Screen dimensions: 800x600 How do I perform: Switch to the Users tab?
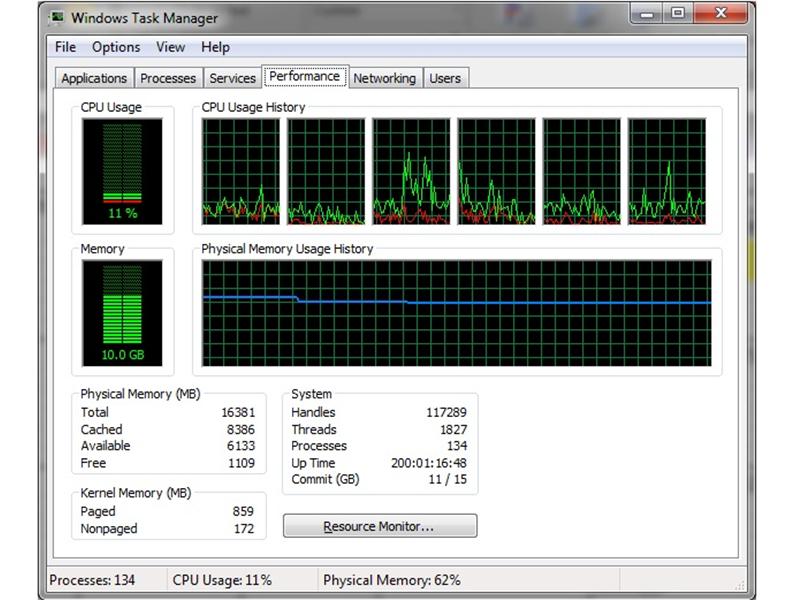coord(445,78)
